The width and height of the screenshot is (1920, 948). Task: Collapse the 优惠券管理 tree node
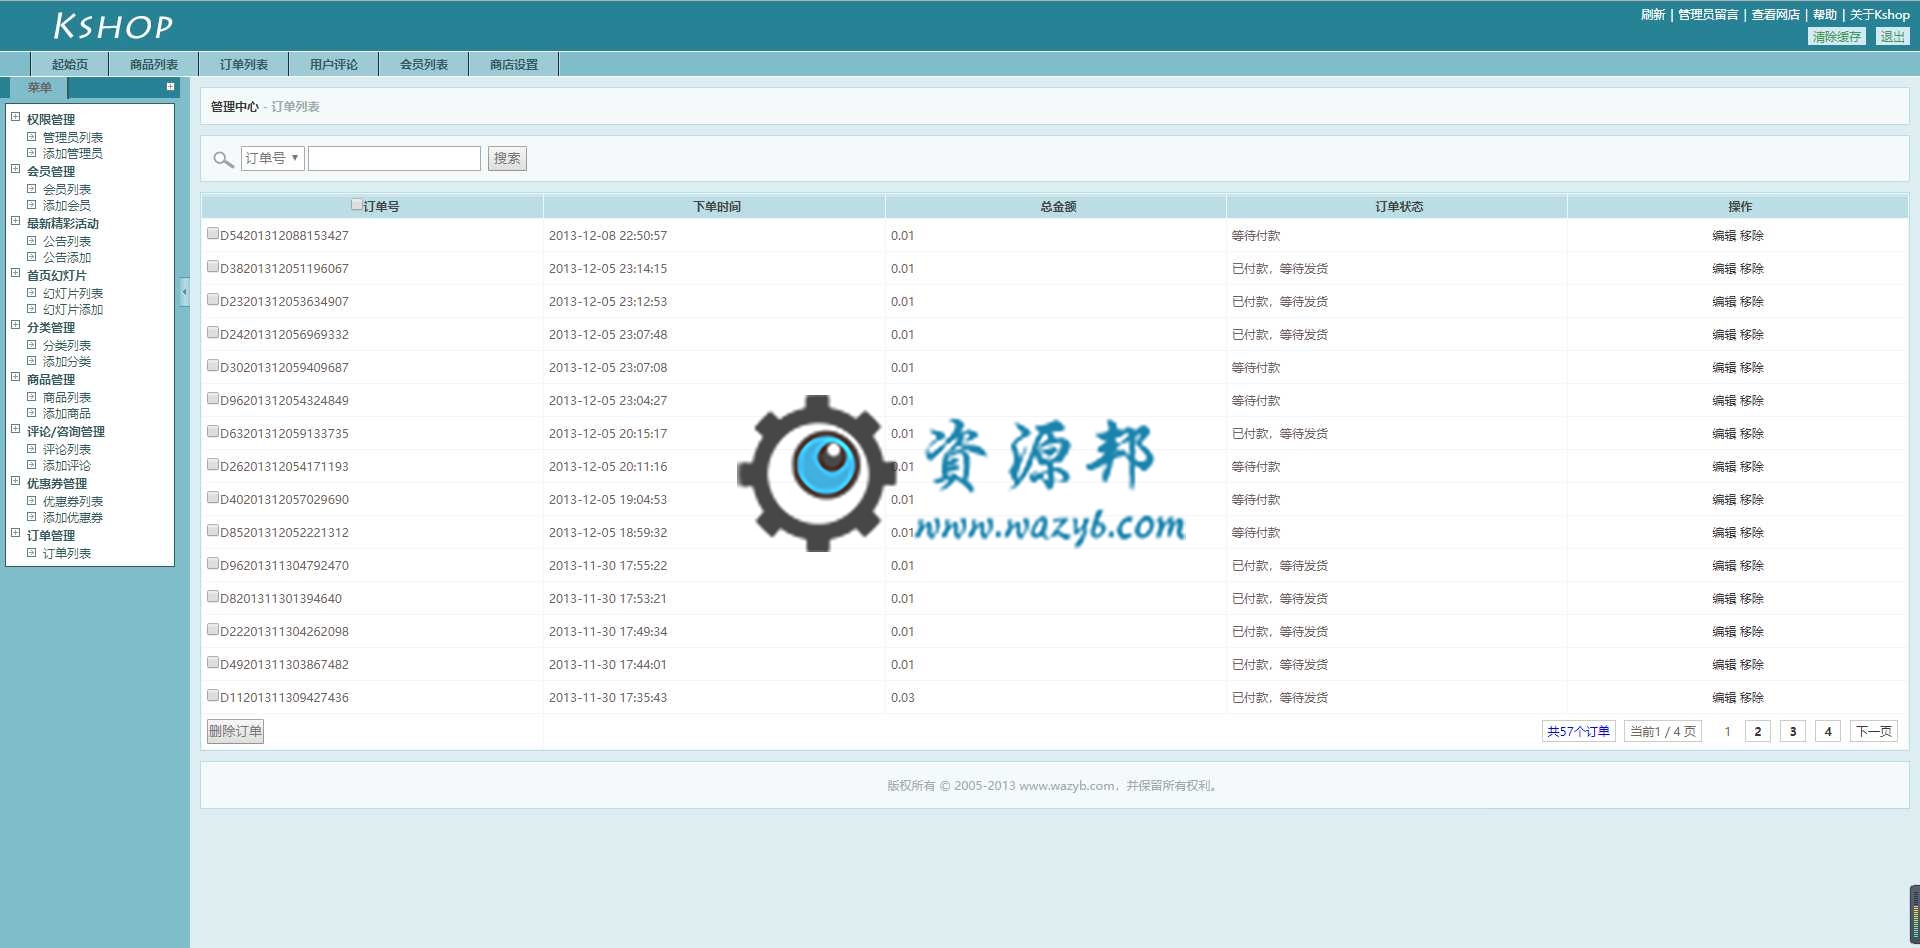click(15, 481)
